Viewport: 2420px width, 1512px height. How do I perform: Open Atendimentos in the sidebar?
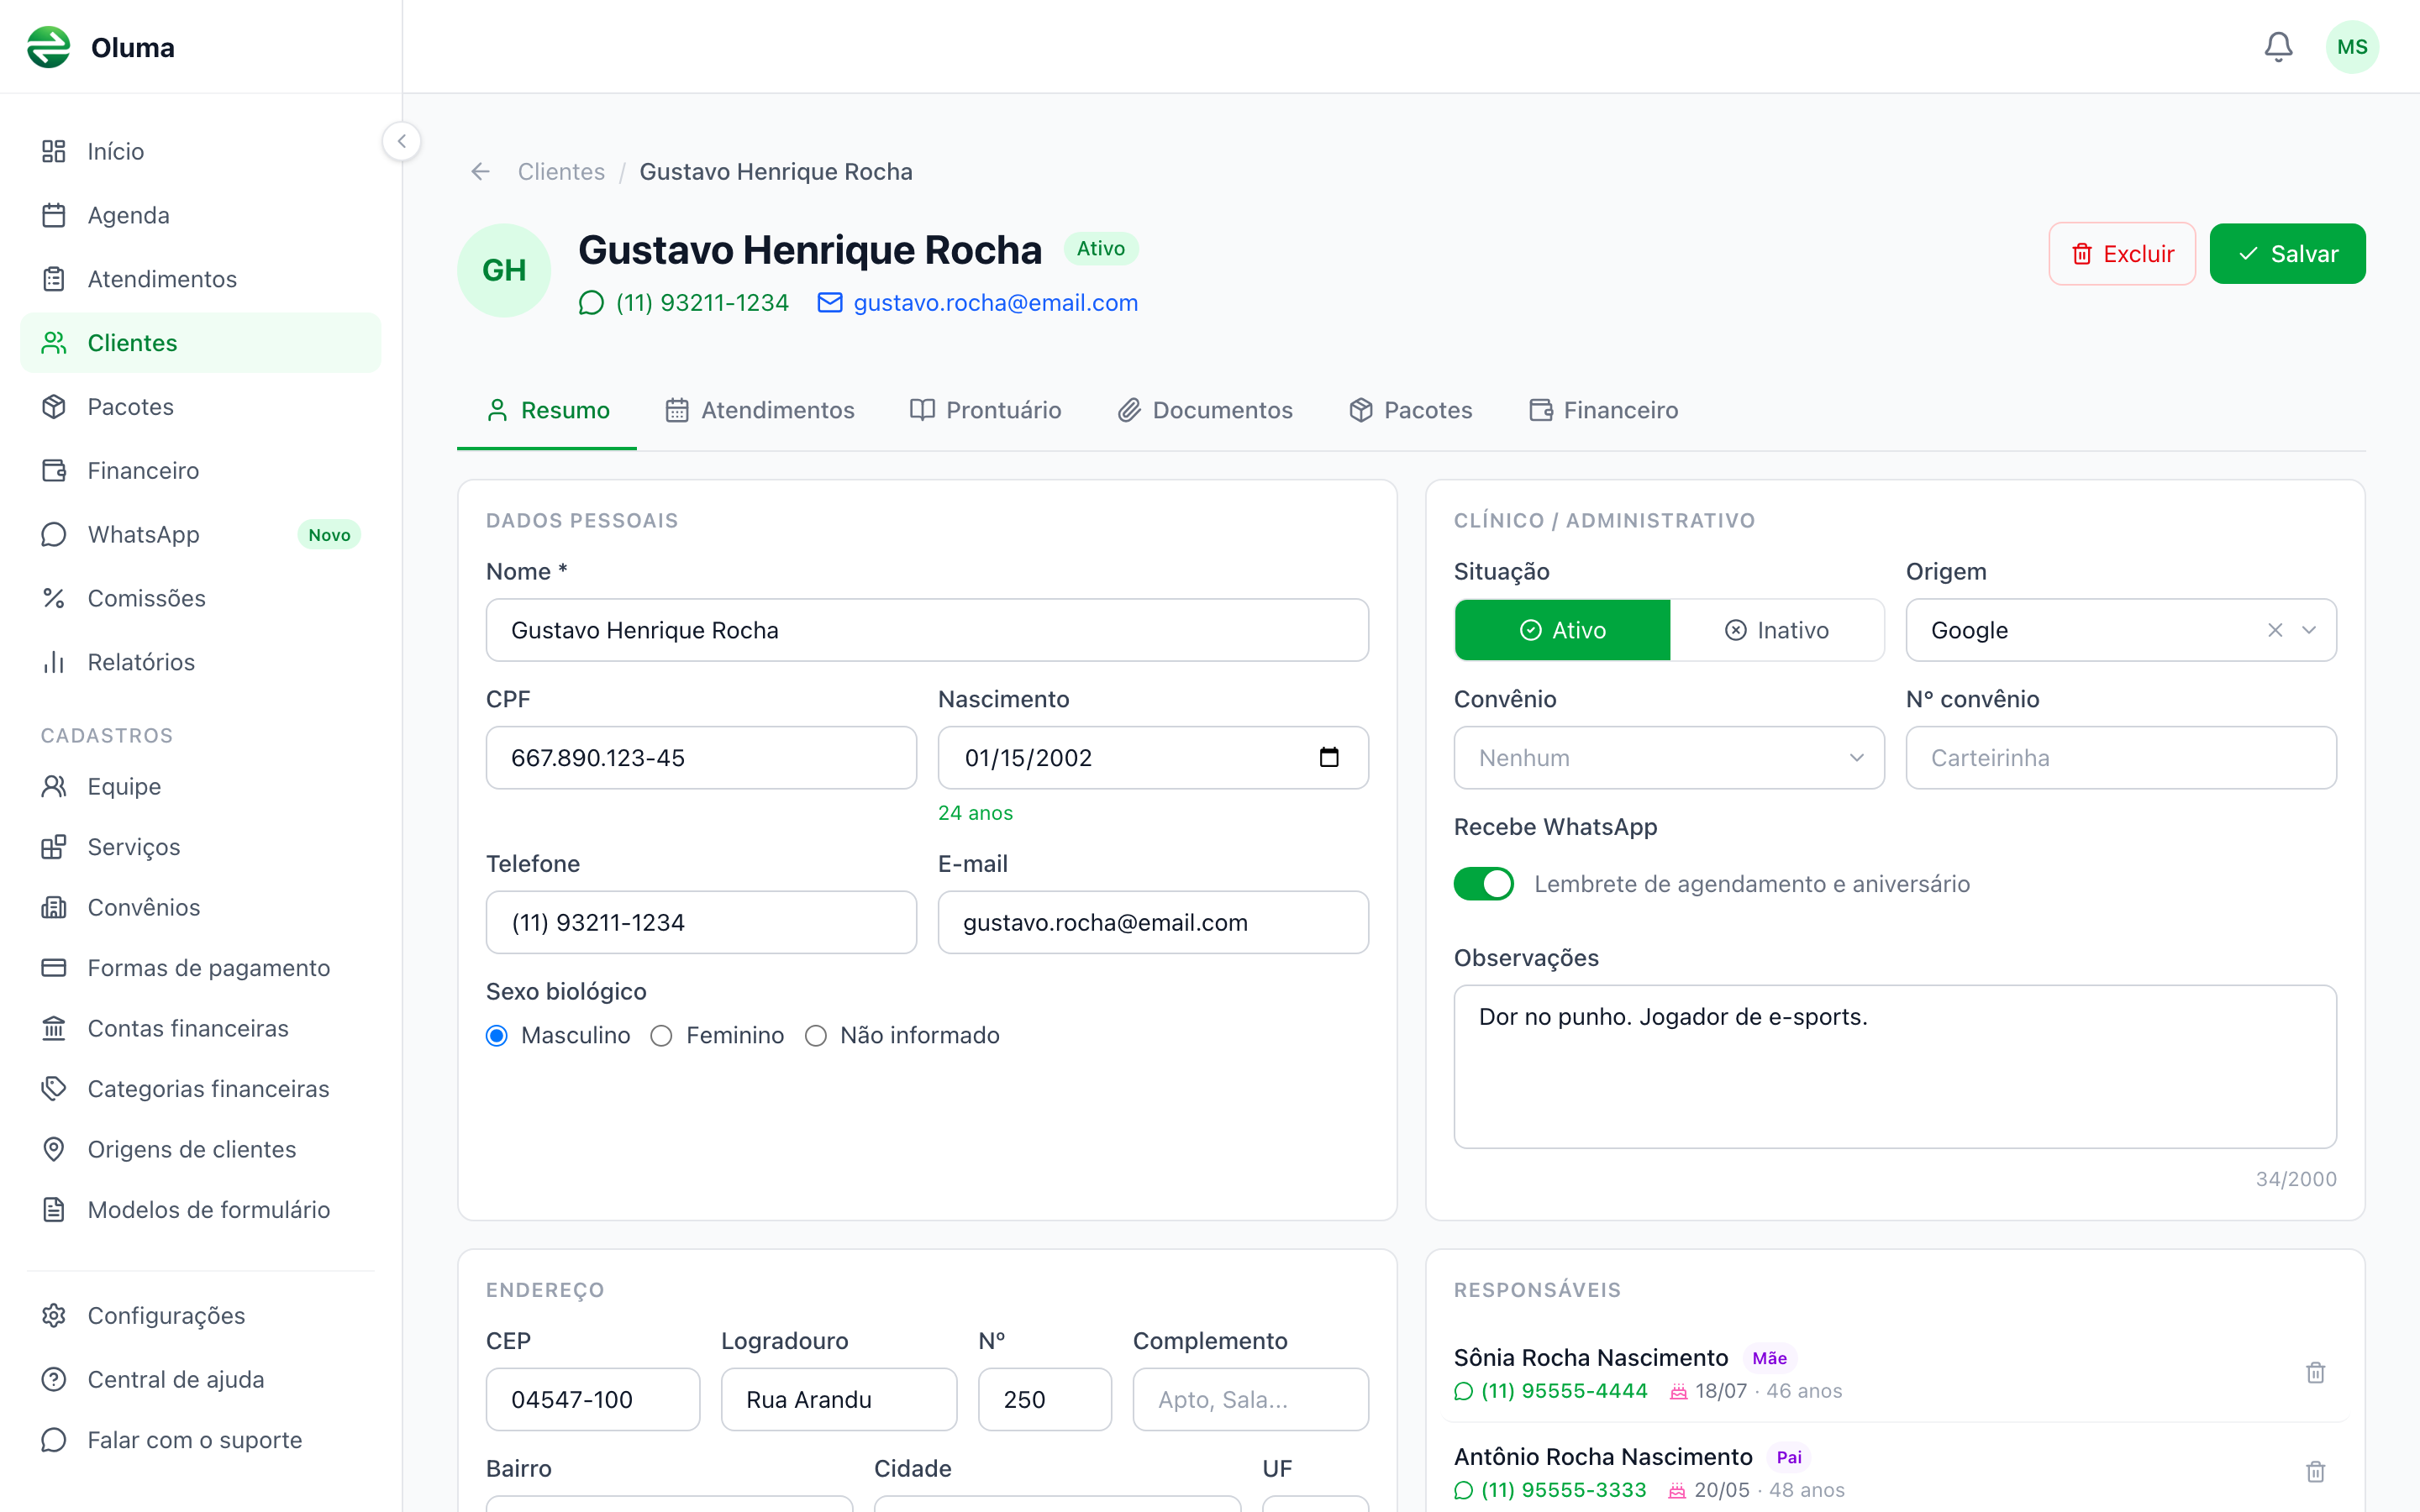click(200, 279)
